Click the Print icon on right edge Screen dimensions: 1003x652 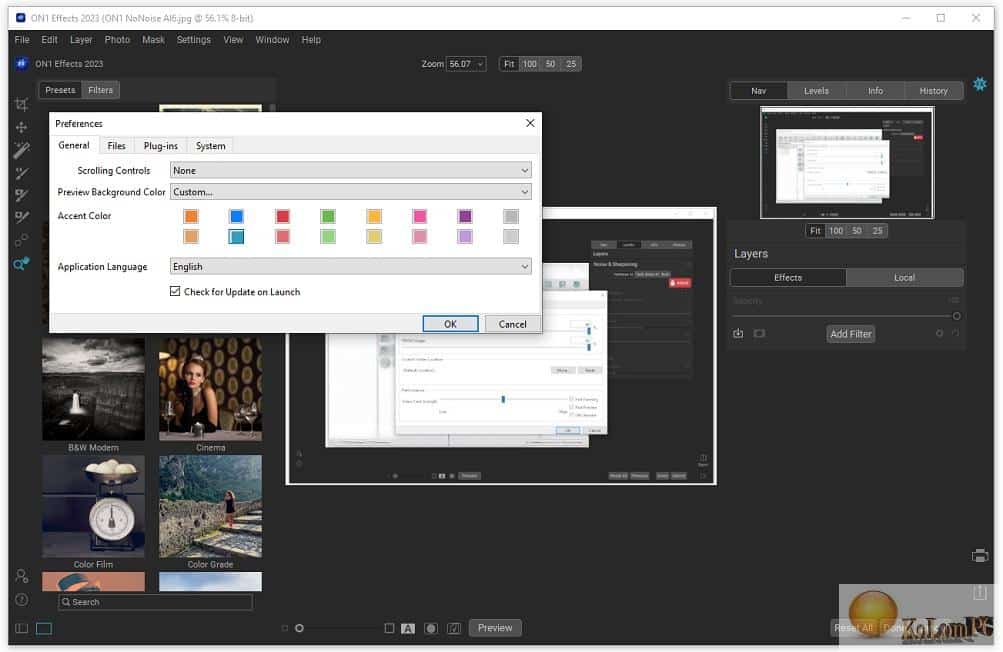[x=979, y=555]
